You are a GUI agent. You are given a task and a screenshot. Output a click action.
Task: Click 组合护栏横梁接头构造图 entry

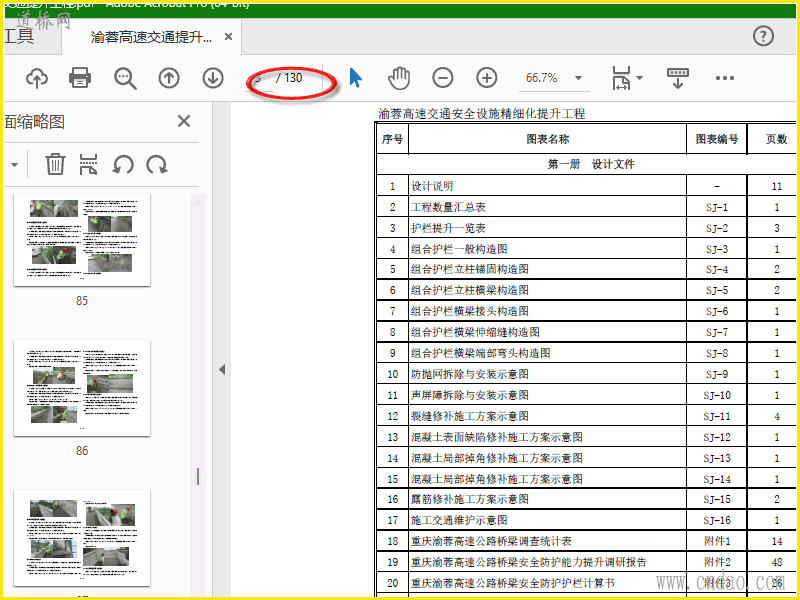(x=469, y=311)
